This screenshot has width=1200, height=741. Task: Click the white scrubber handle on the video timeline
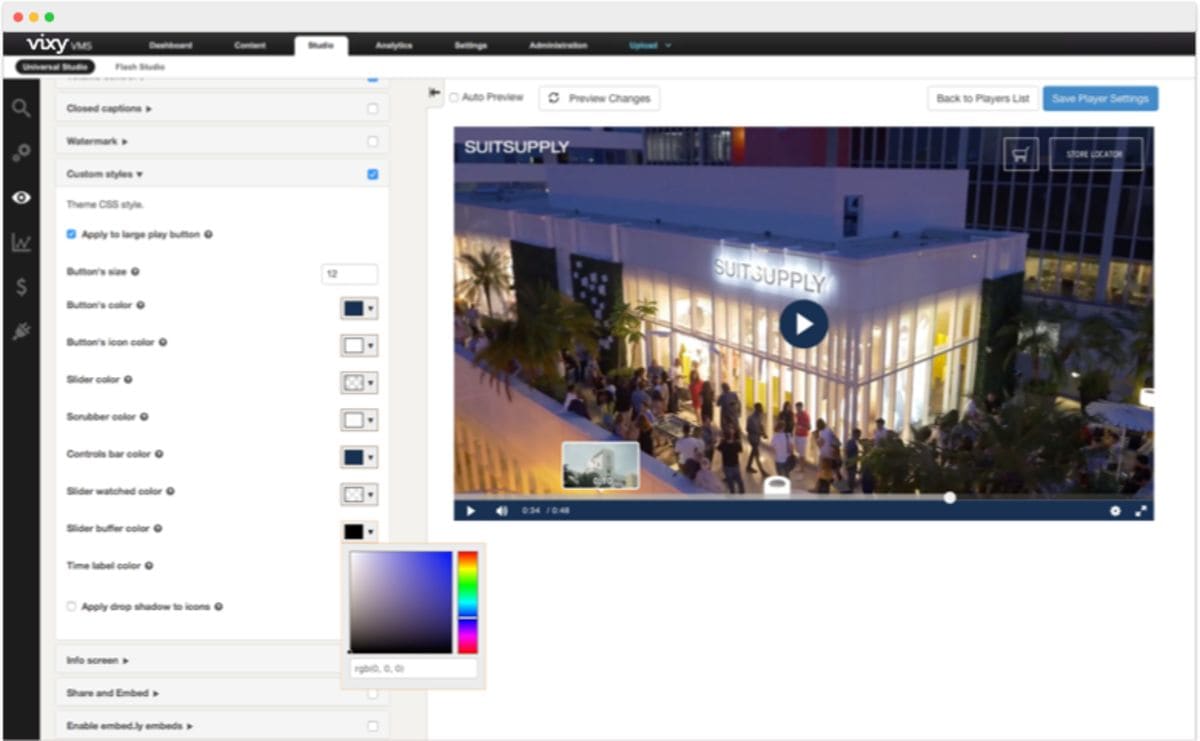[949, 497]
